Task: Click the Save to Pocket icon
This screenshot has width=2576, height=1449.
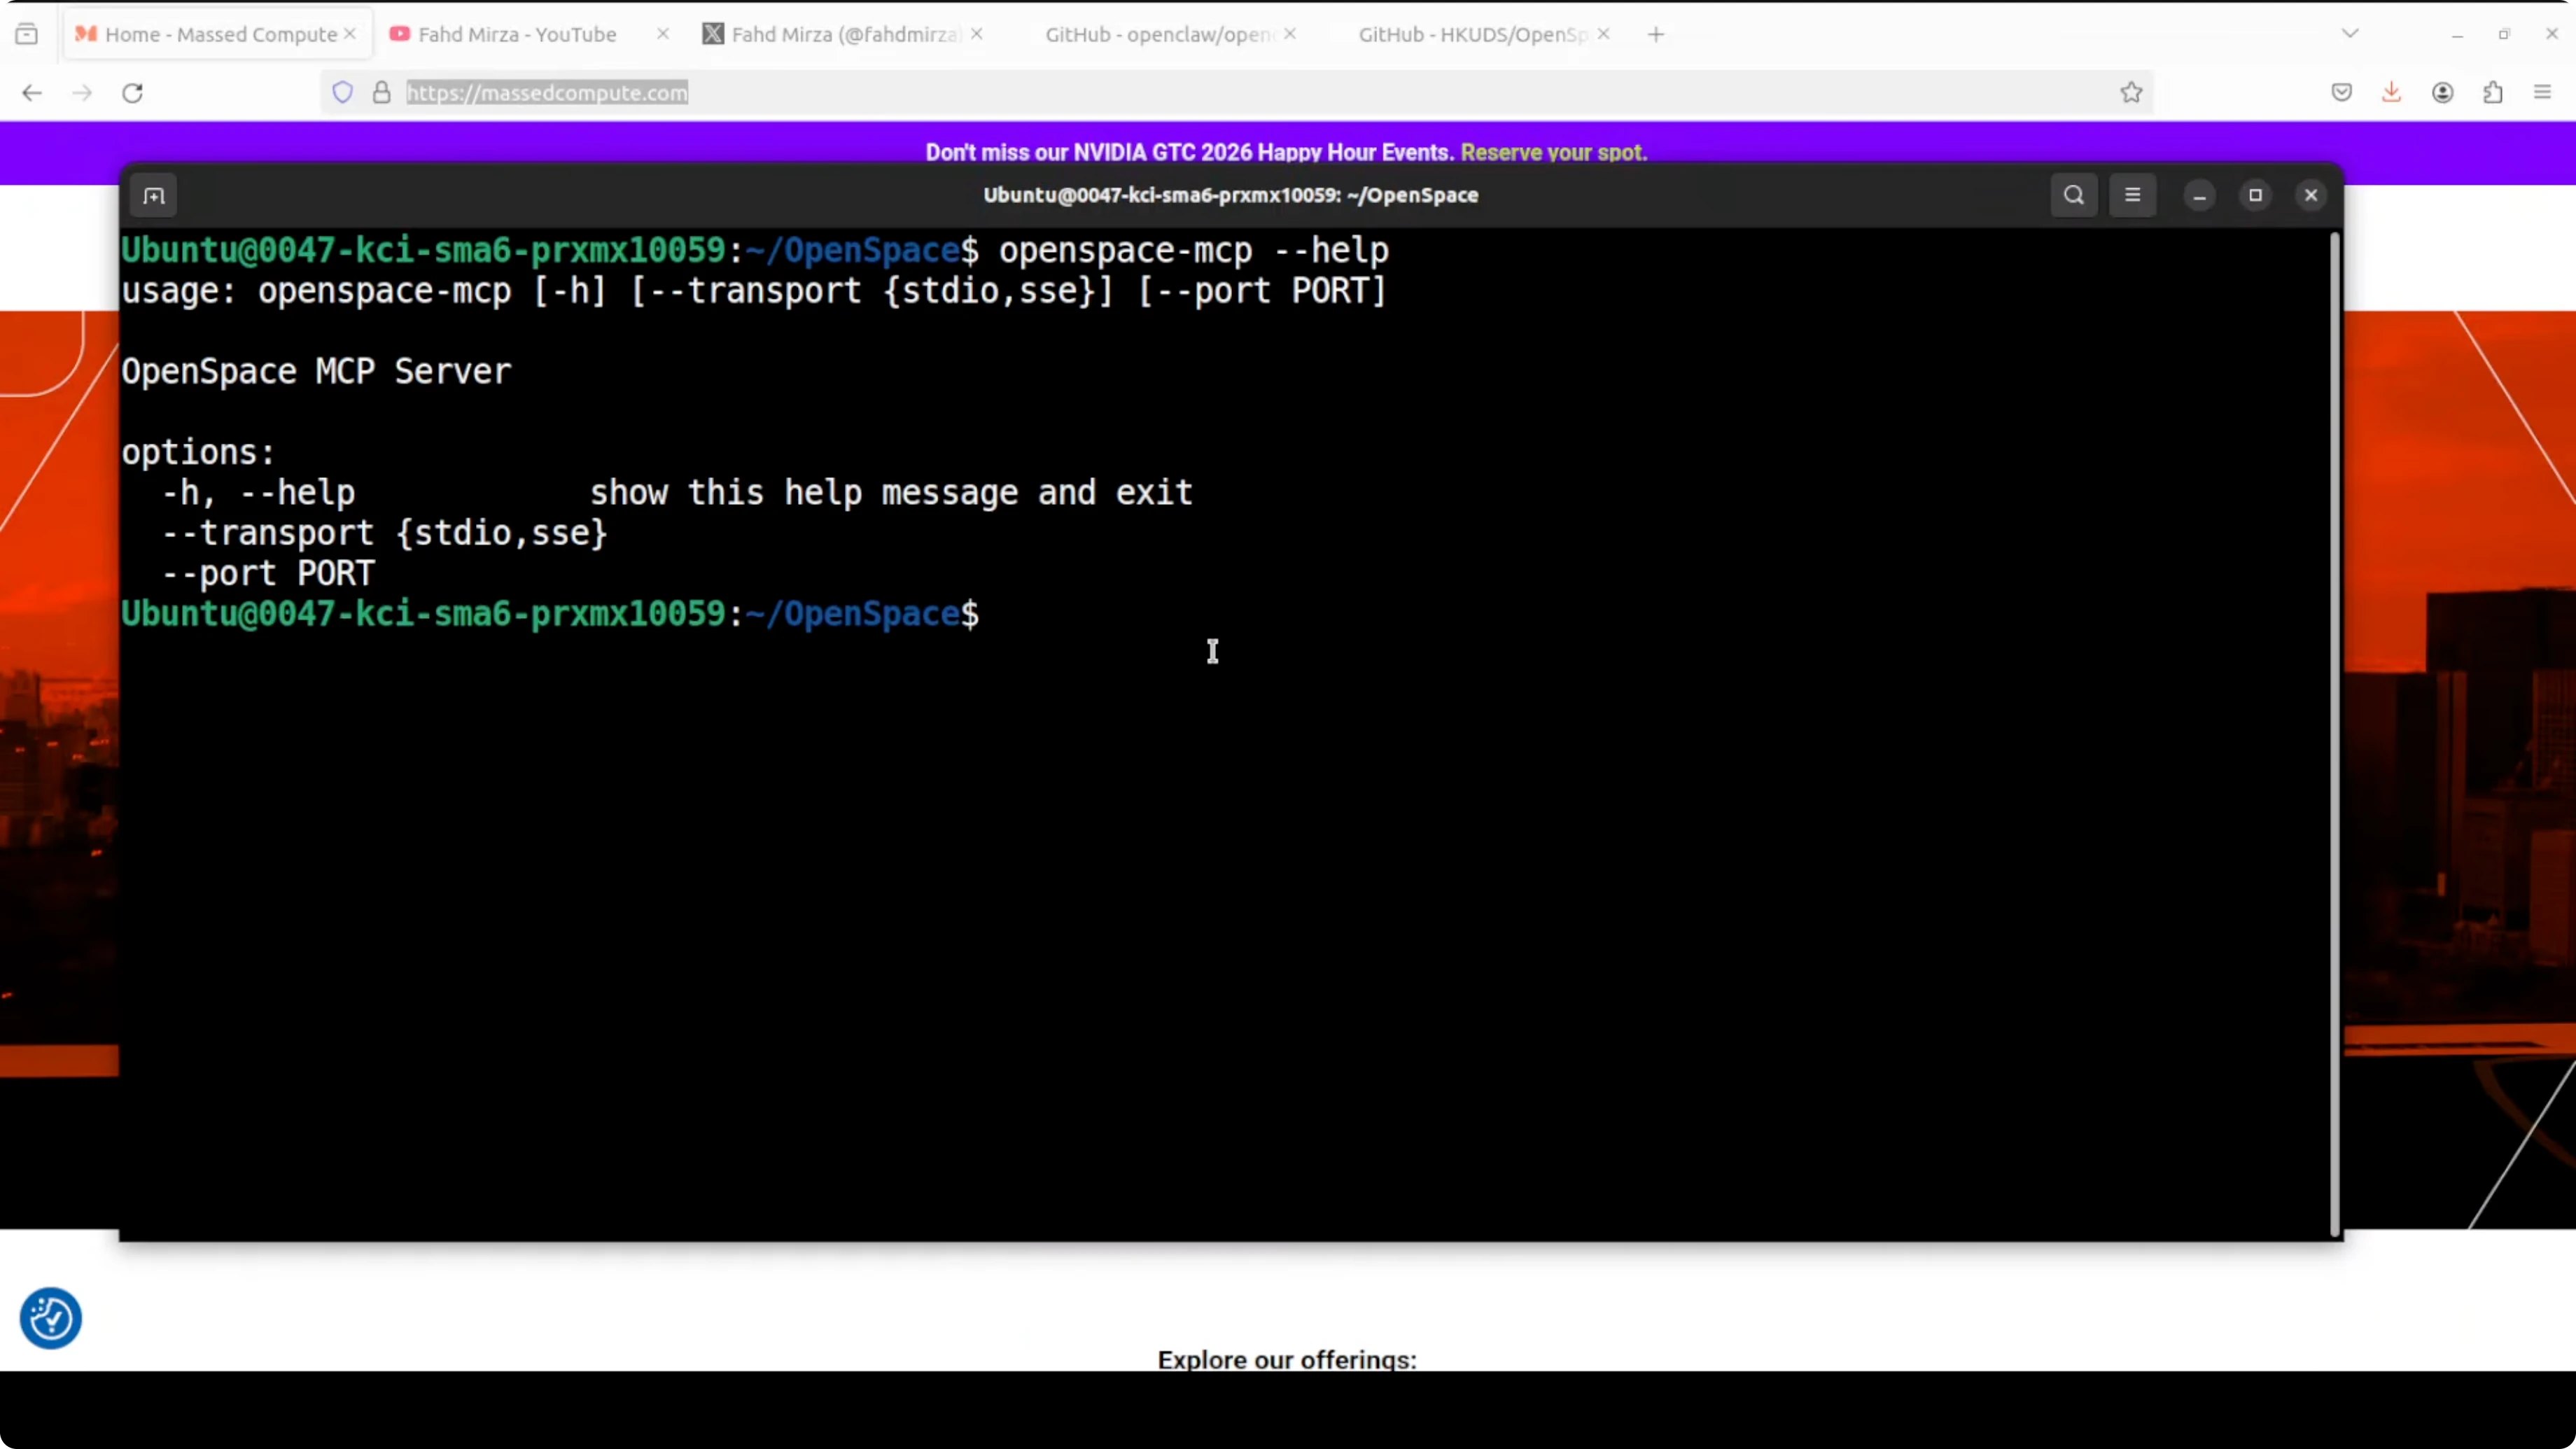Action: click(x=2341, y=93)
